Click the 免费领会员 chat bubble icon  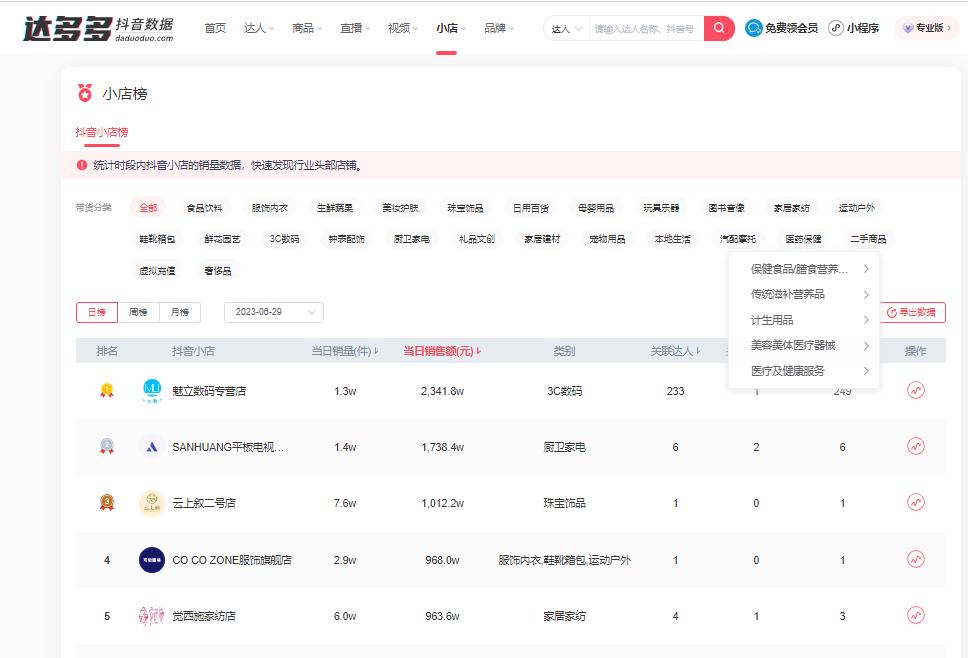pos(755,28)
